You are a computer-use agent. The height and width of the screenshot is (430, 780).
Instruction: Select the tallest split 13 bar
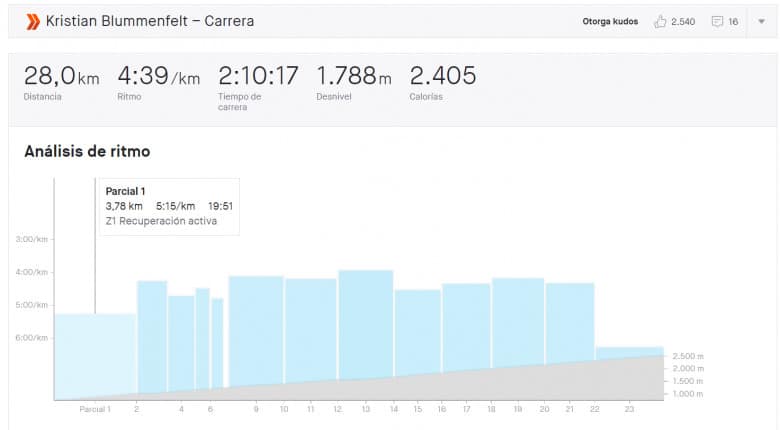pos(366,324)
